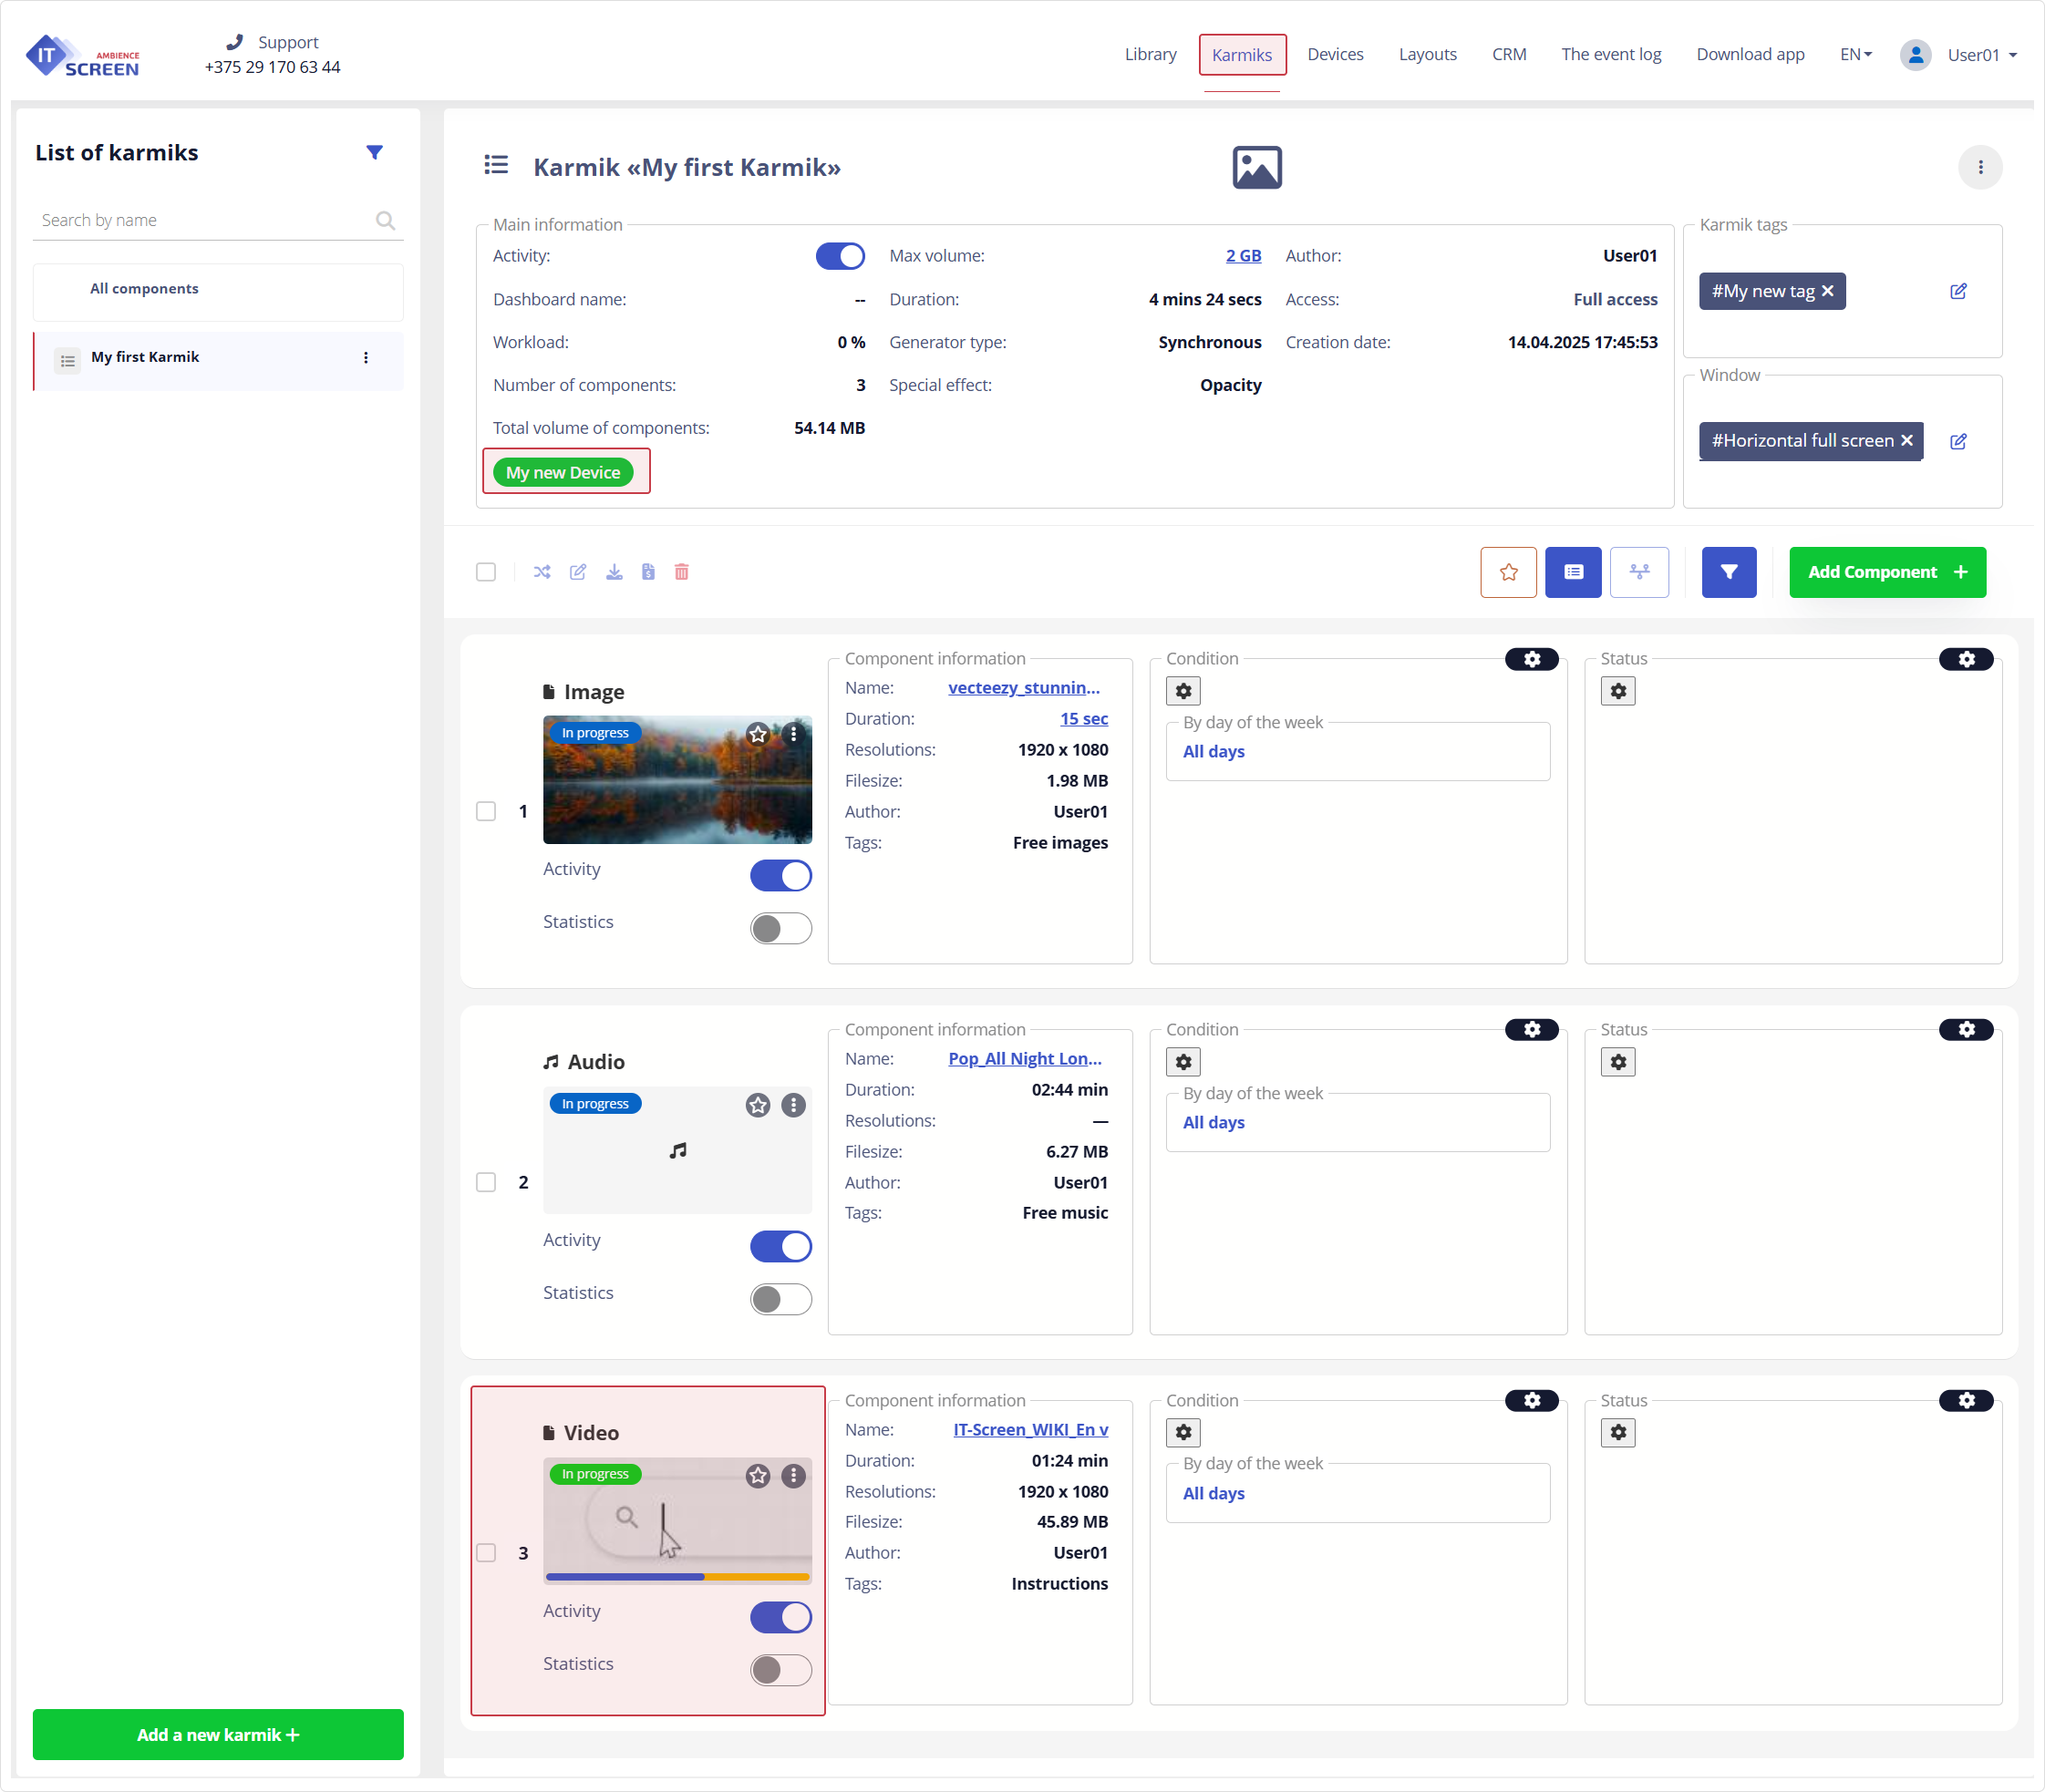Click the karmik preview image icon
The width and height of the screenshot is (2045, 1792).
click(1257, 167)
